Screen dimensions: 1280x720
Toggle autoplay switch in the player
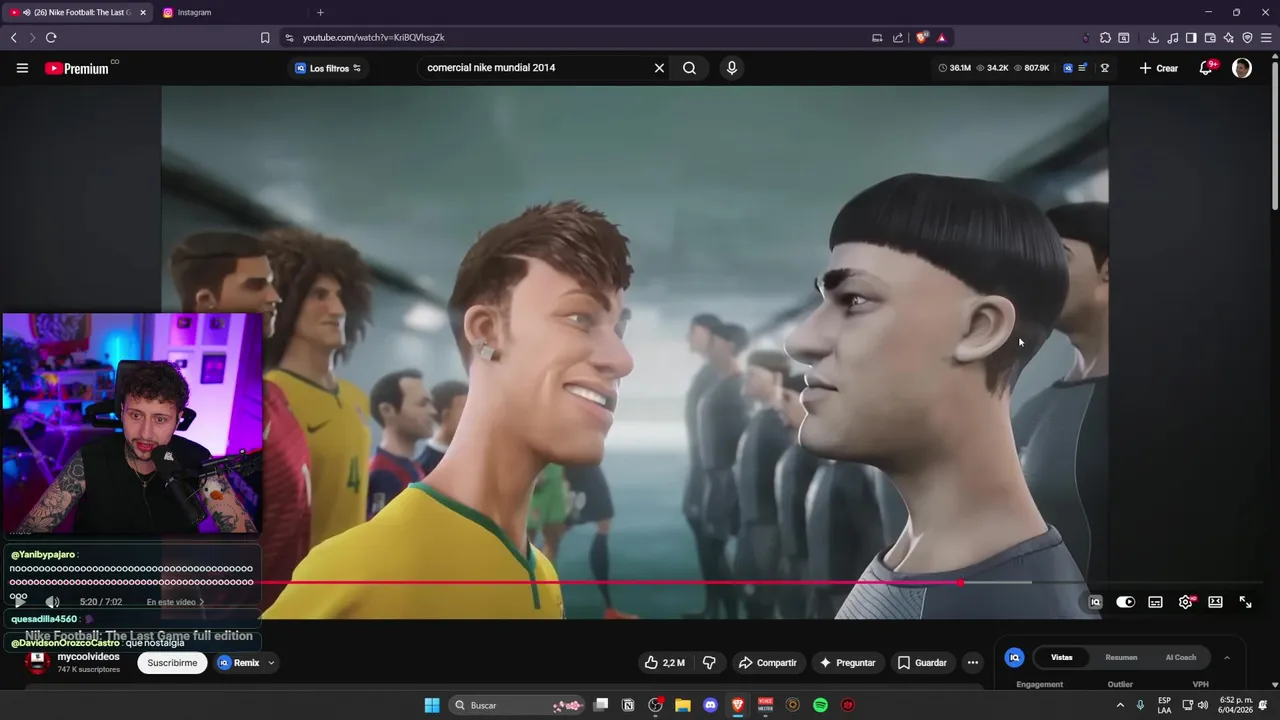(1125, 602)
